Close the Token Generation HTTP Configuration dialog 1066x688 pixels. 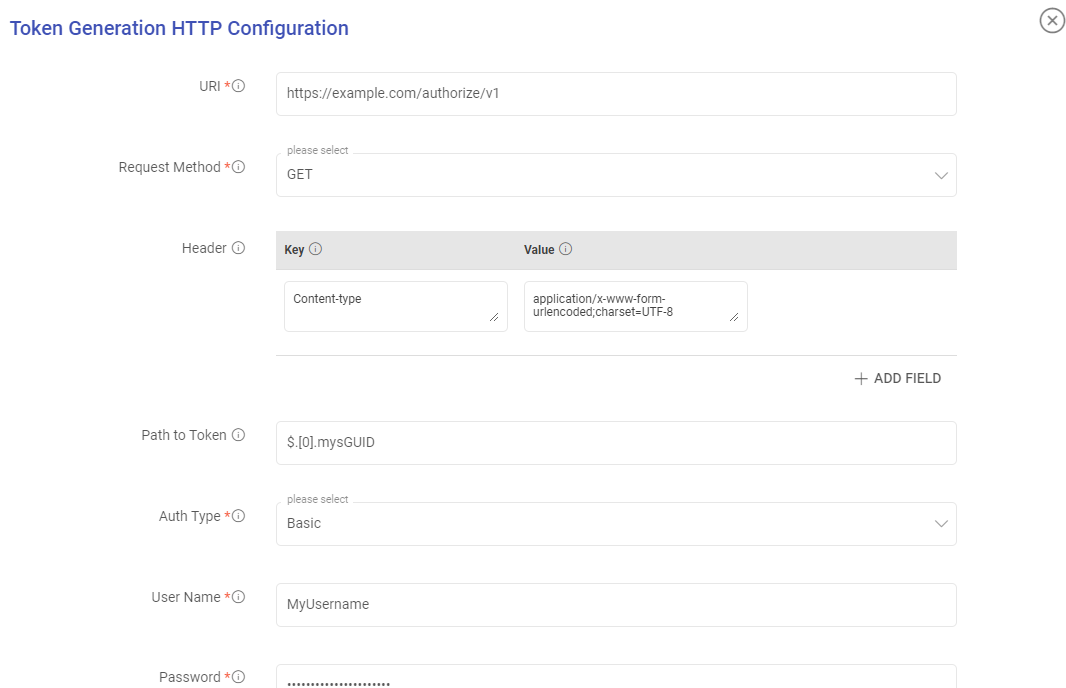coord(1052,20)
